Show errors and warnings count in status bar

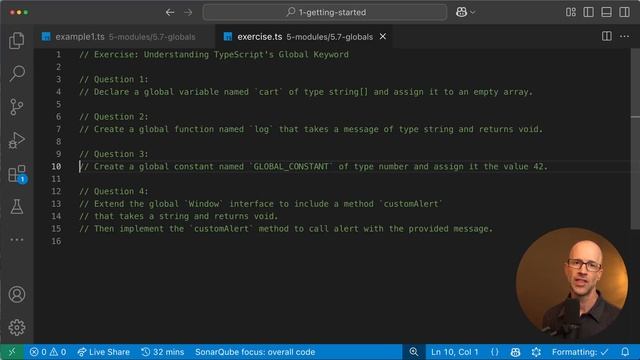(48, 352)
